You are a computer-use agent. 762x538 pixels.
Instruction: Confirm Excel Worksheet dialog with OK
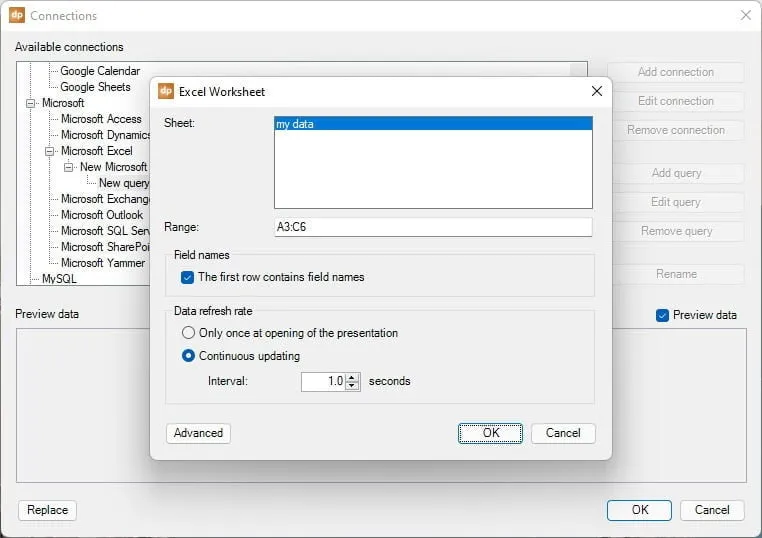click(490, 433)
